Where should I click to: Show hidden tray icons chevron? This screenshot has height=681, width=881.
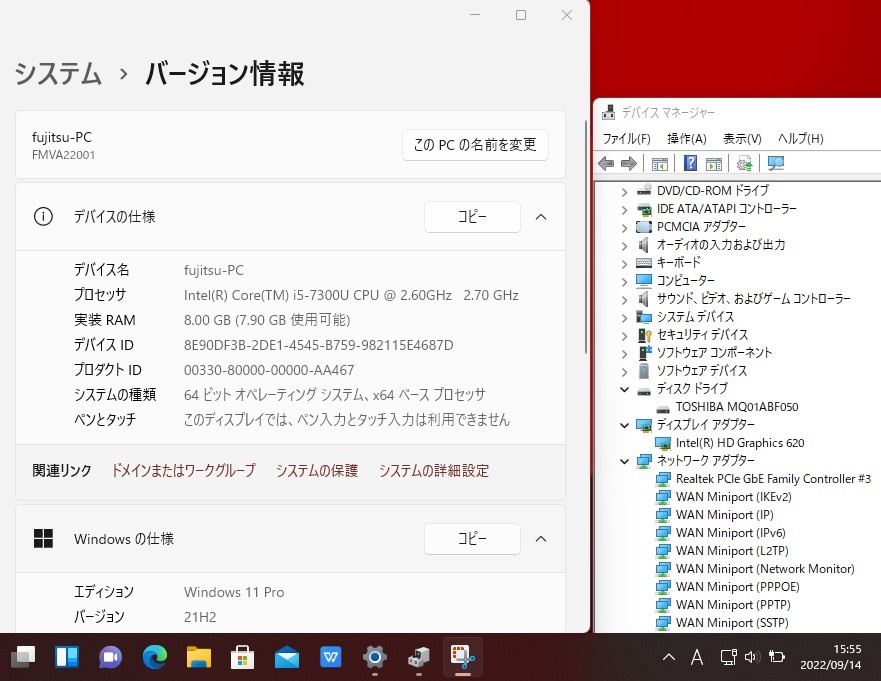point(669,657)
